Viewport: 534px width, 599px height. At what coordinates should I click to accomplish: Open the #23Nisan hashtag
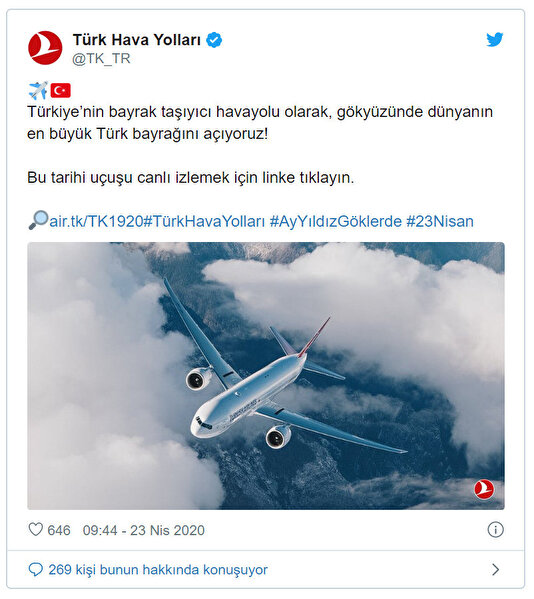pyautogui.click(x=440, y=221)
